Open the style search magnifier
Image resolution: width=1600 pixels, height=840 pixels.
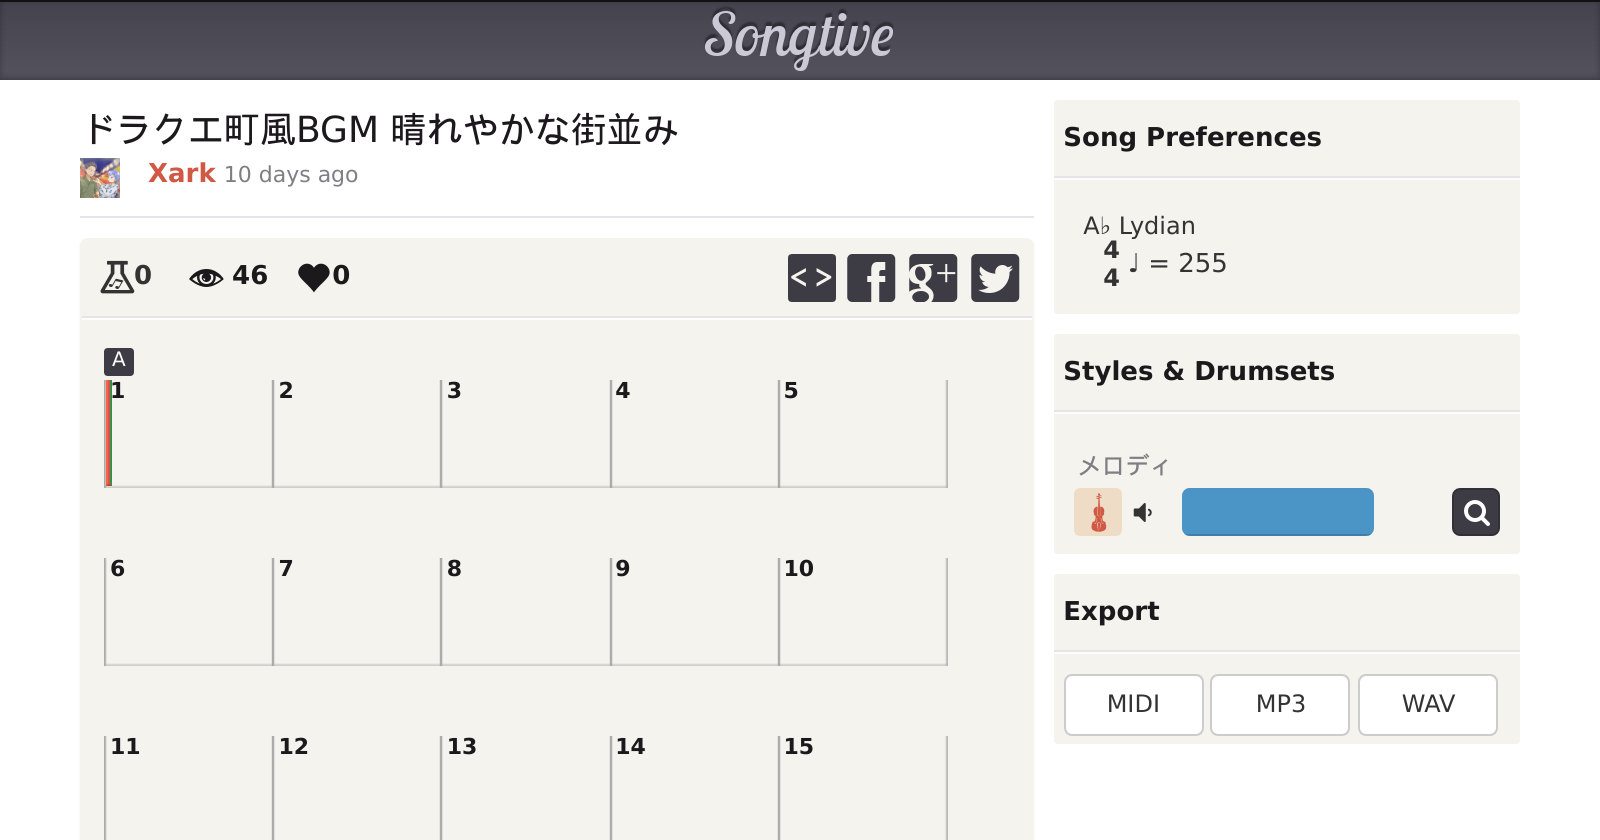click(x=1476, y=512)
